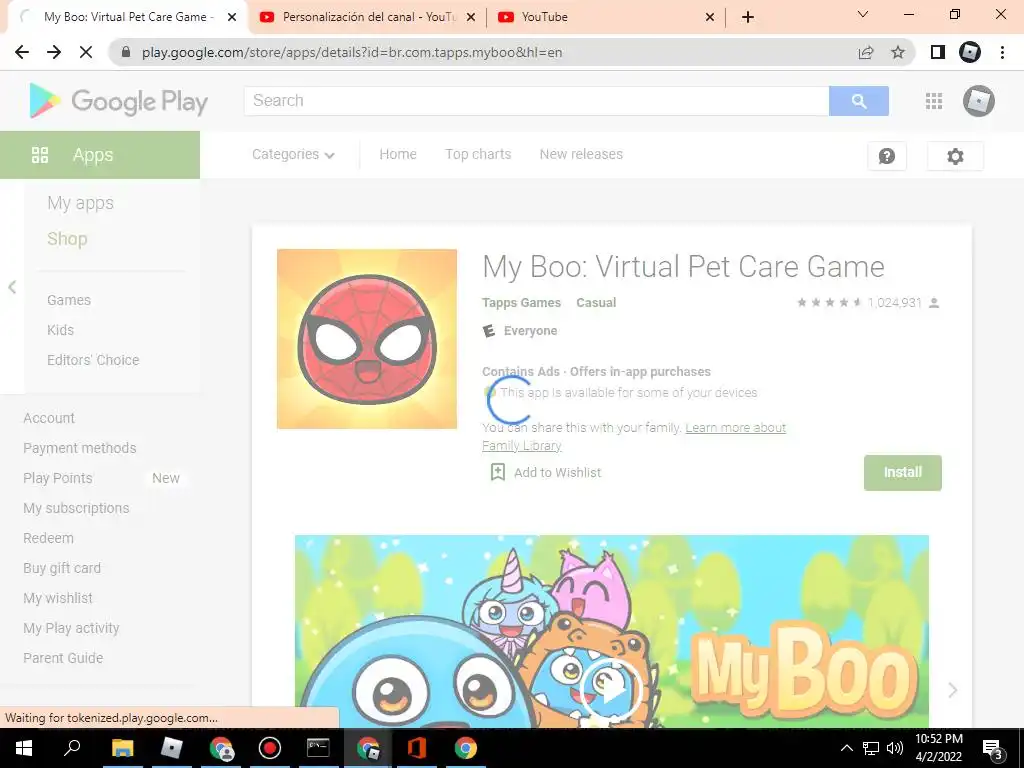Click the Google Play logo

pyautogui.click(x=118, y=101)
